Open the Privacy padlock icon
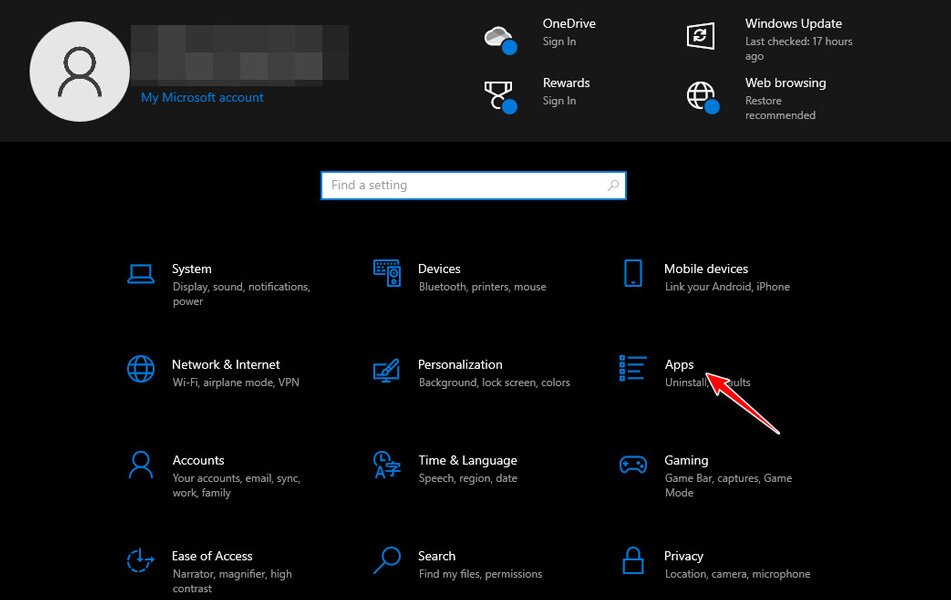Image resolution: width=951 pixels, height=600 pixels. click(633, 561)
